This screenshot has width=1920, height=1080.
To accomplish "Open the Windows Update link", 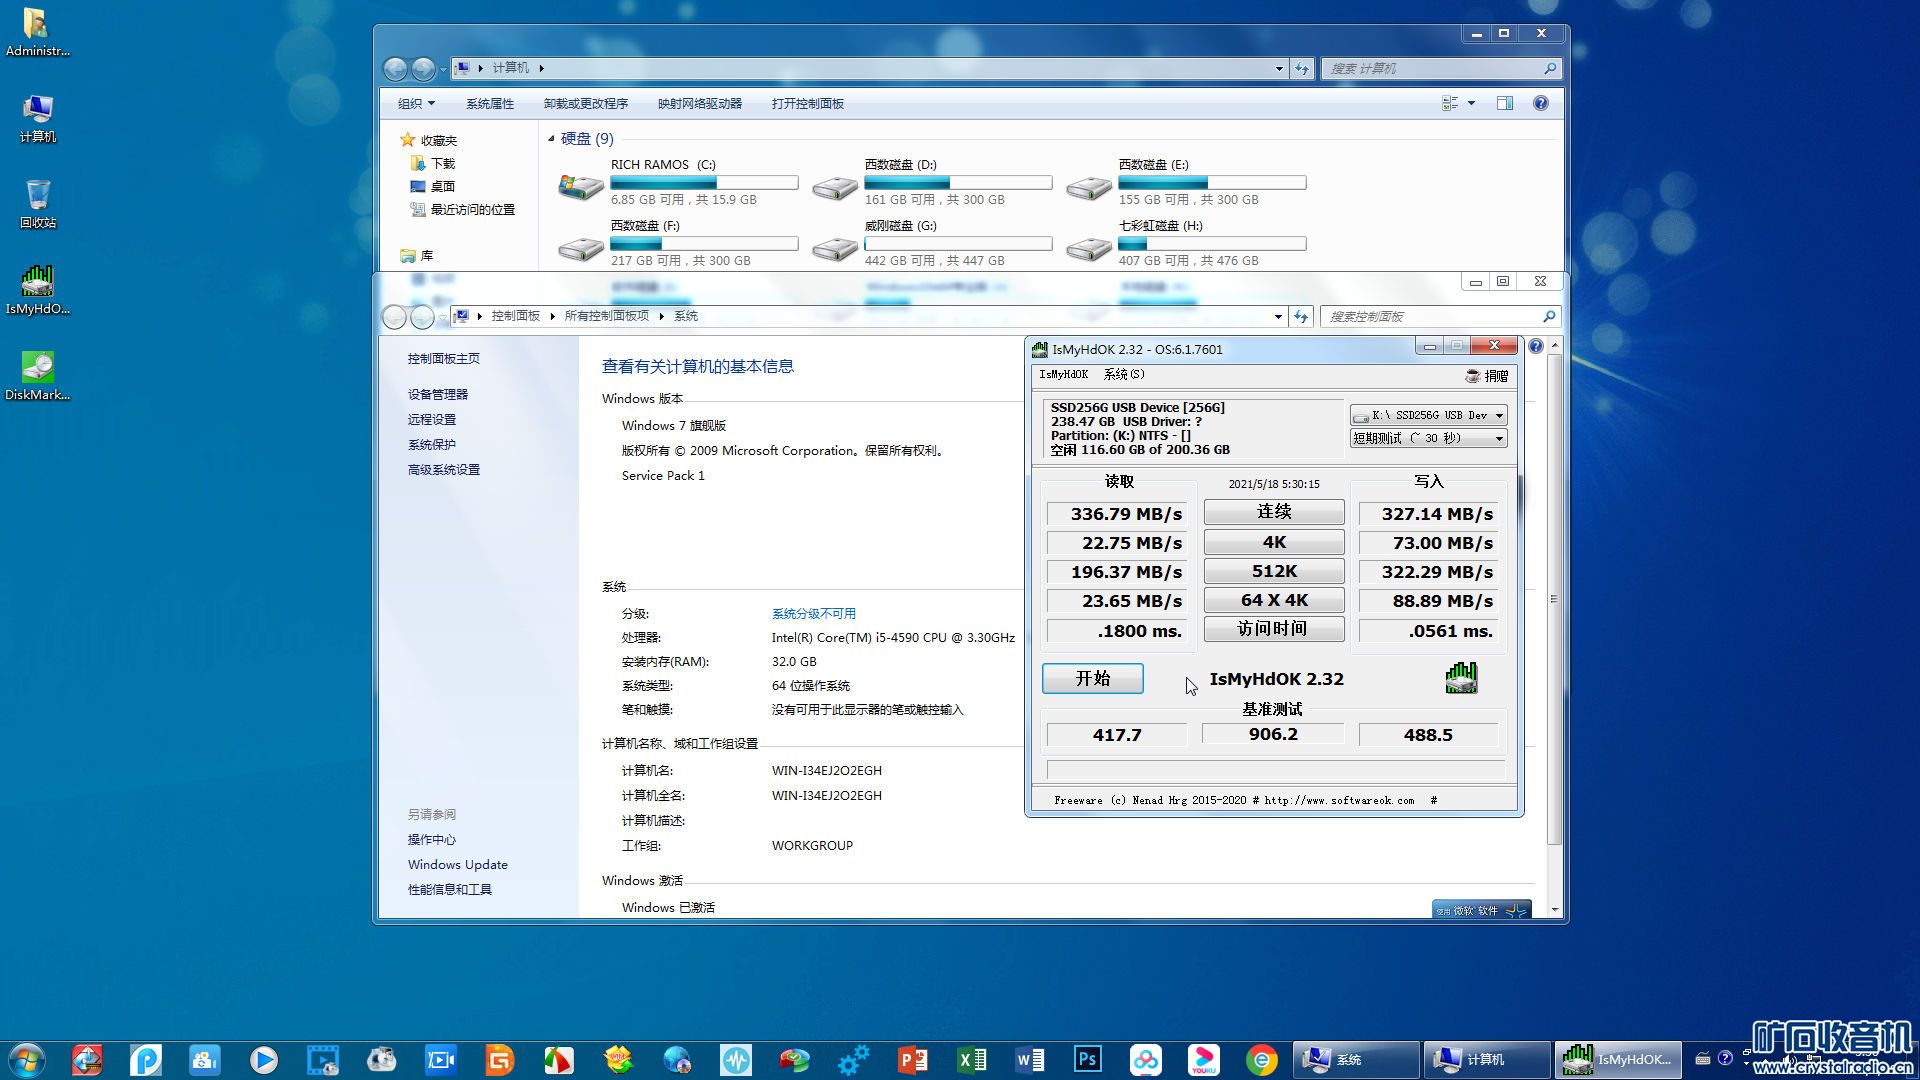I will pyautogui.click(x=458, y=864).
